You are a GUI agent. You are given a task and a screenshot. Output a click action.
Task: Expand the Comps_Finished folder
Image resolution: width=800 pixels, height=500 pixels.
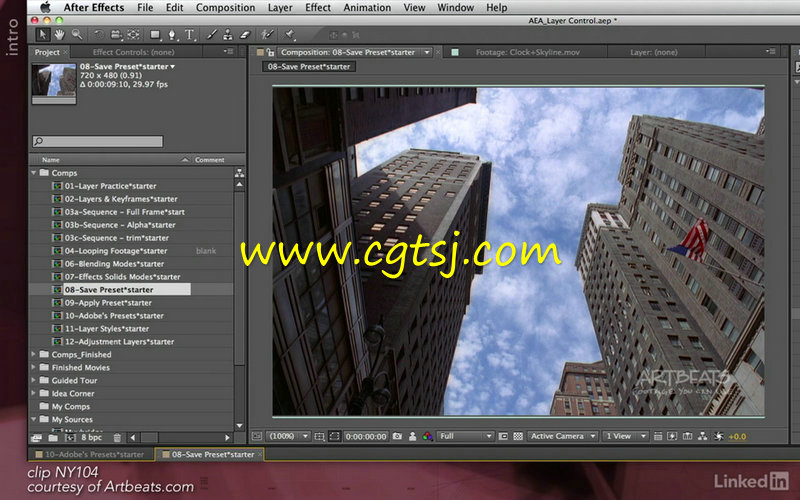click(x=34, y=354)
